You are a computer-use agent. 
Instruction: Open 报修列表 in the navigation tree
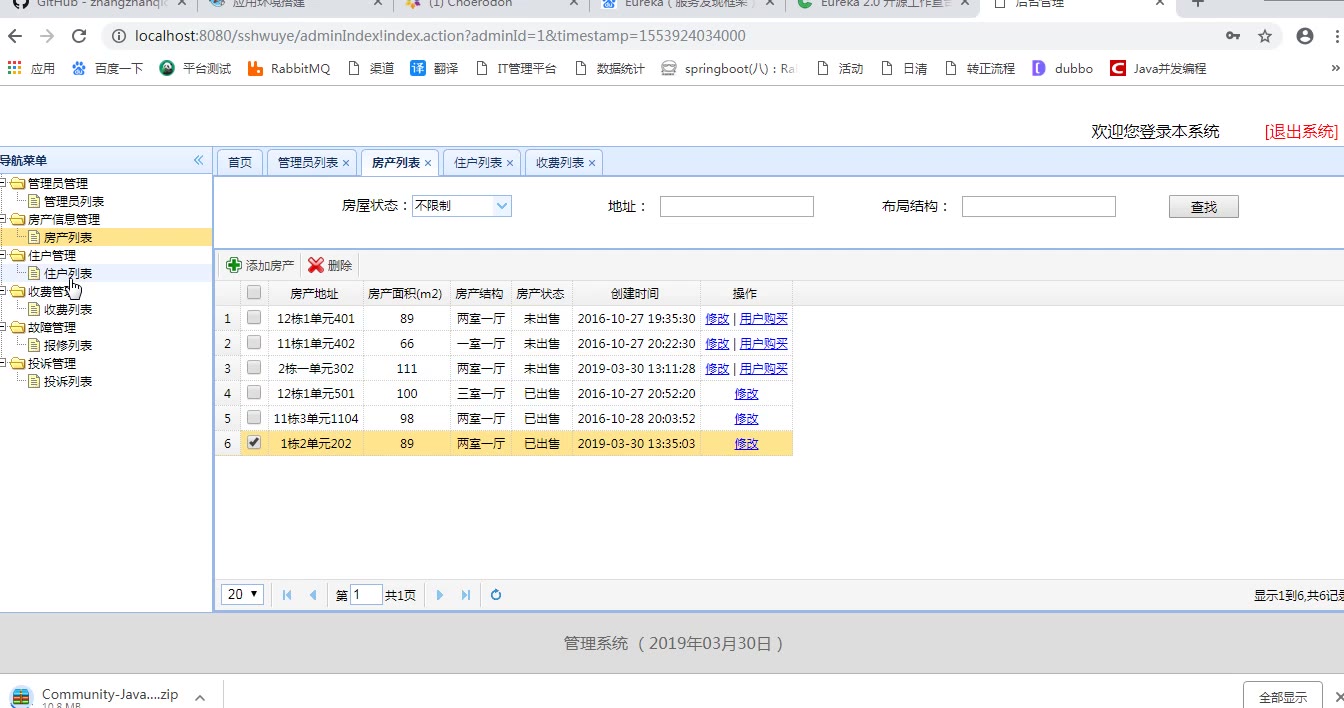pyautogui.click(x=68, y=345)
